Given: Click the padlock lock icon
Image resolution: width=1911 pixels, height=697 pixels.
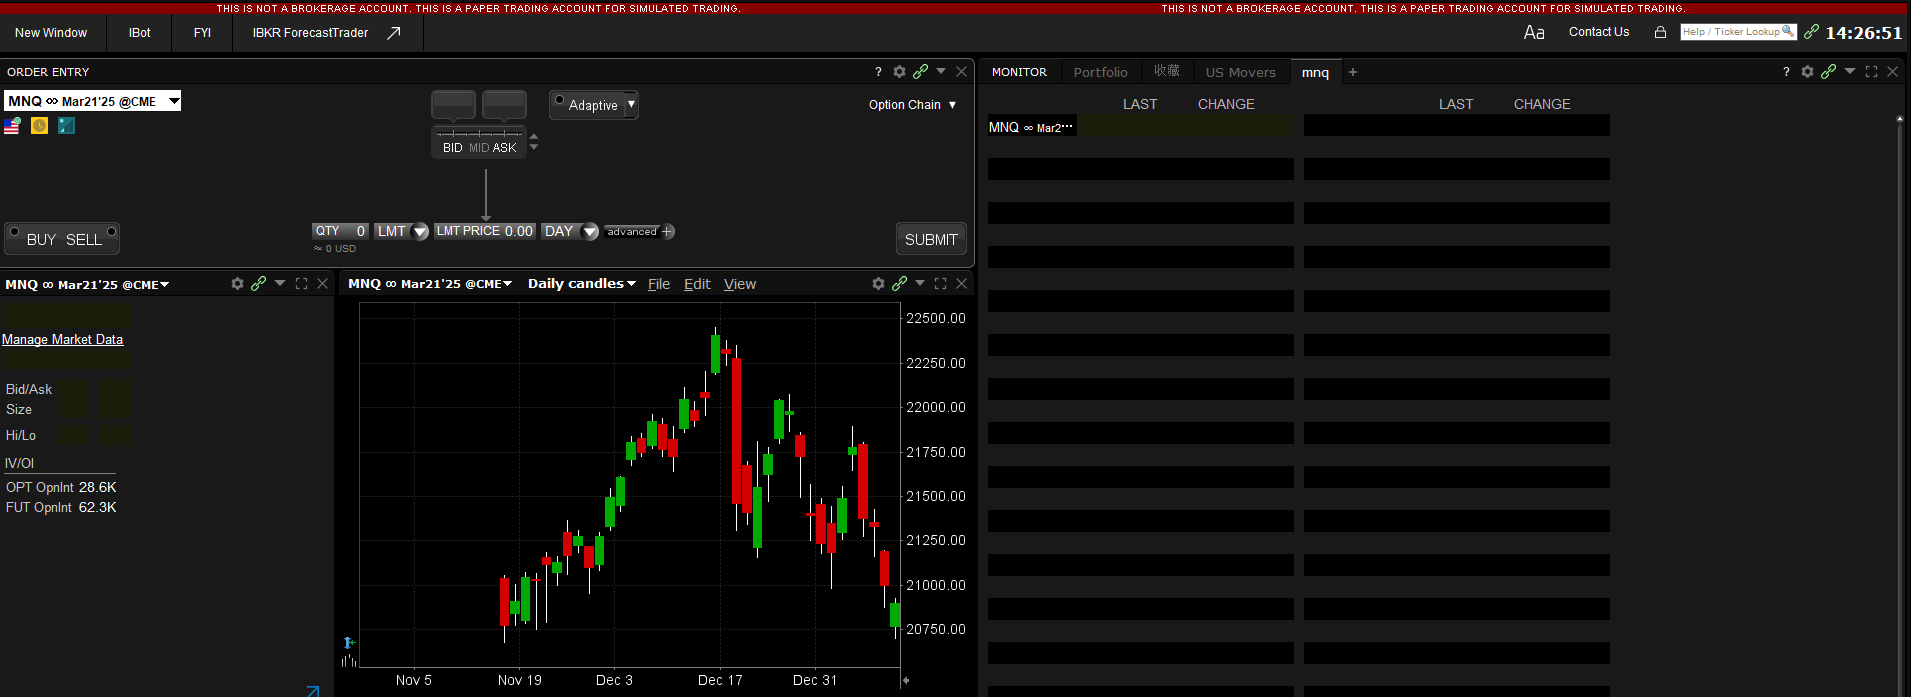Looking at the screenshot, I should click(1660, 32).
